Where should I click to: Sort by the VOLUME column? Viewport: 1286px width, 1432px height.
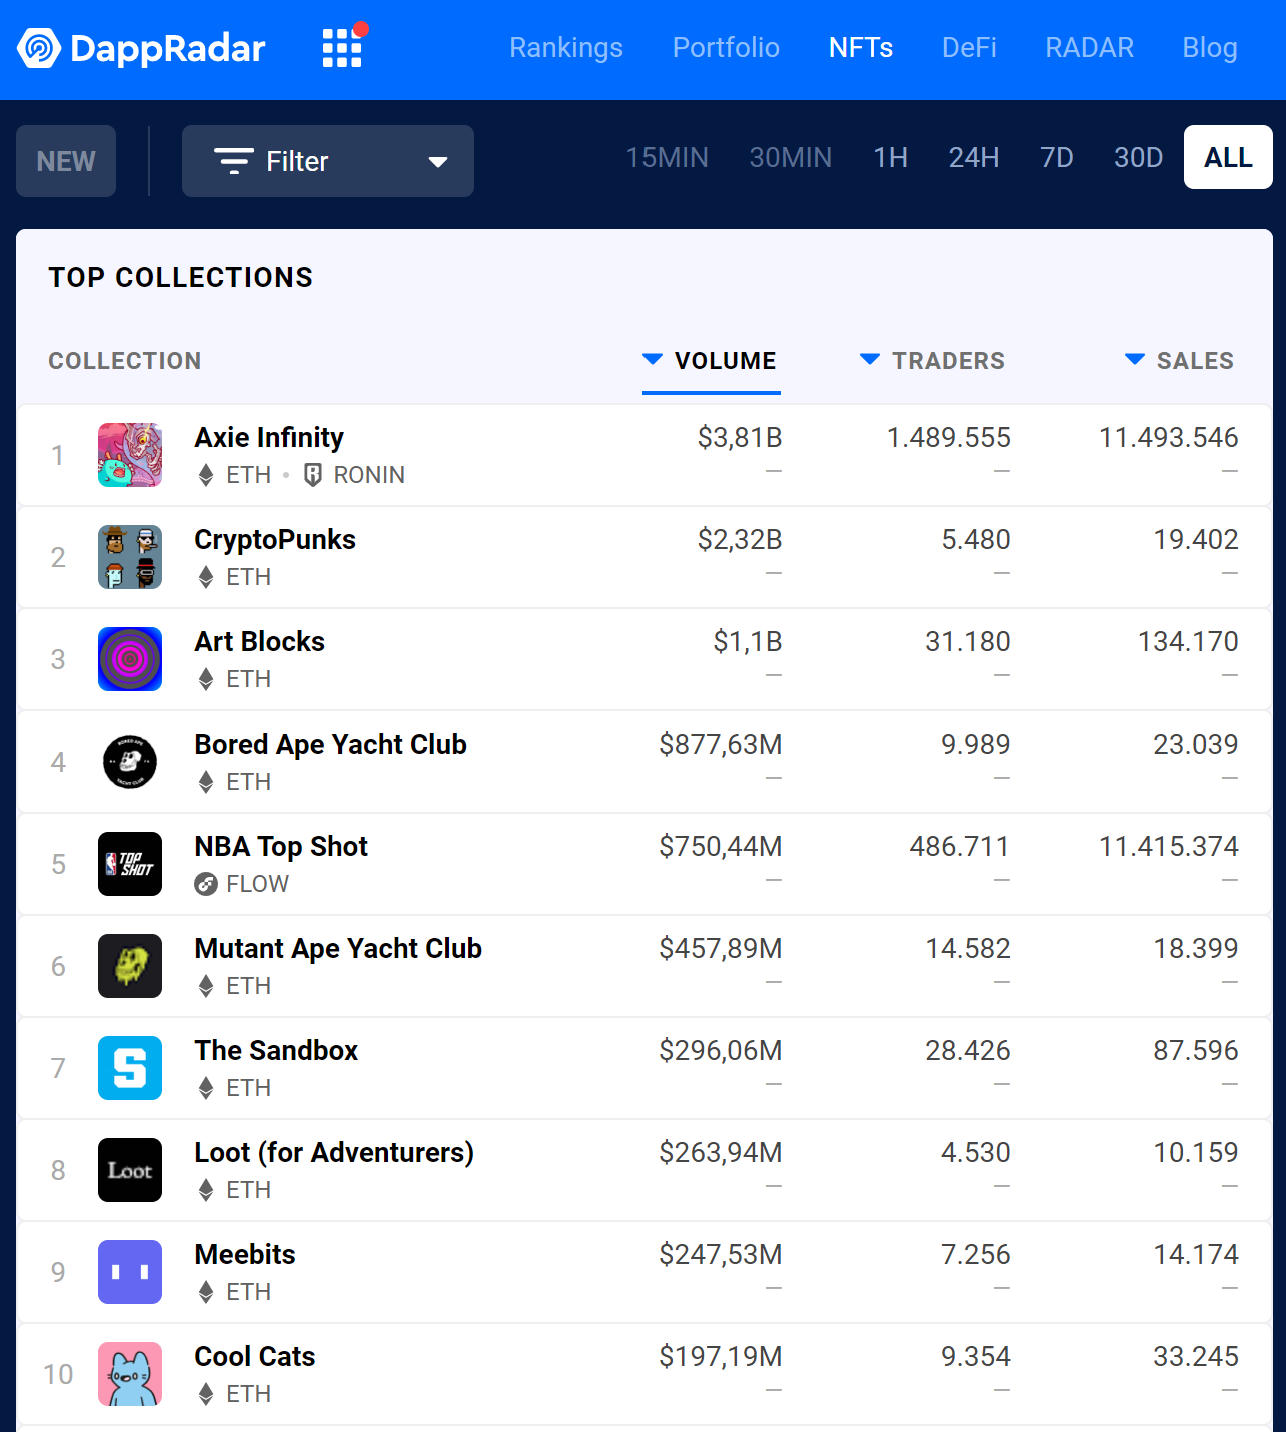pos(711,361)
